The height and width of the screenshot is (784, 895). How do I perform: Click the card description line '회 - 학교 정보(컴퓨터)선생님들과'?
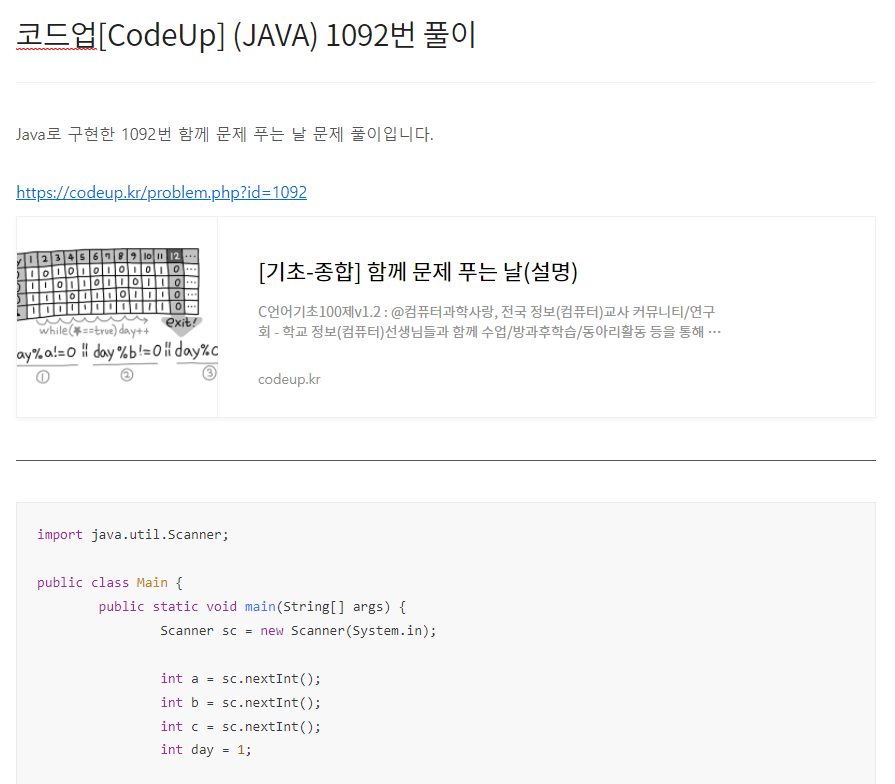tap(489, 332)
